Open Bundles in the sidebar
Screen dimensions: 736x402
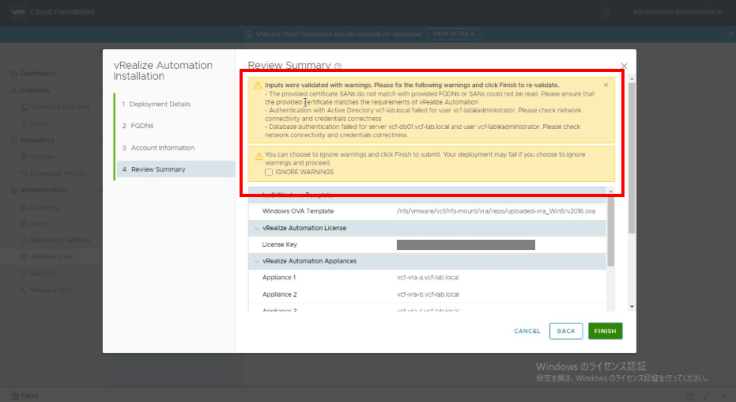[43, 156]
